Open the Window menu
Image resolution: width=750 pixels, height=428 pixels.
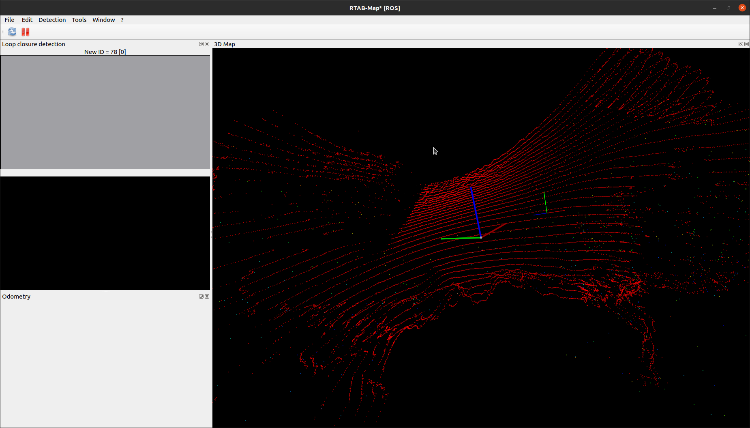[x=103, y=20]
